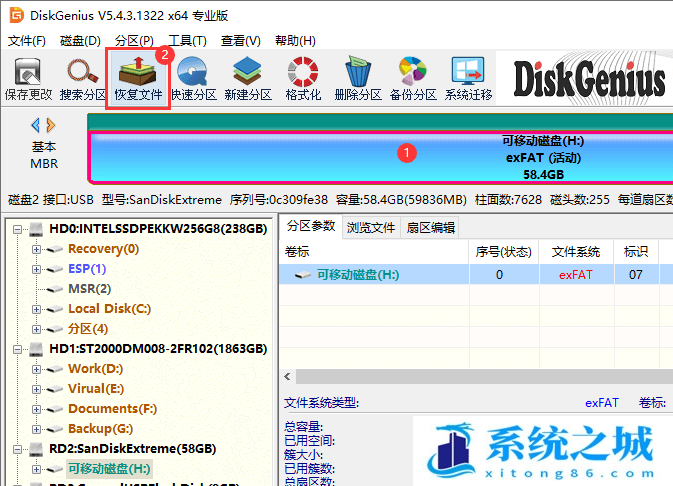Viewport: 673px width, 486px height.
Task: Select Virual(E:) in the disk tree
Action: tap(96, 389)
